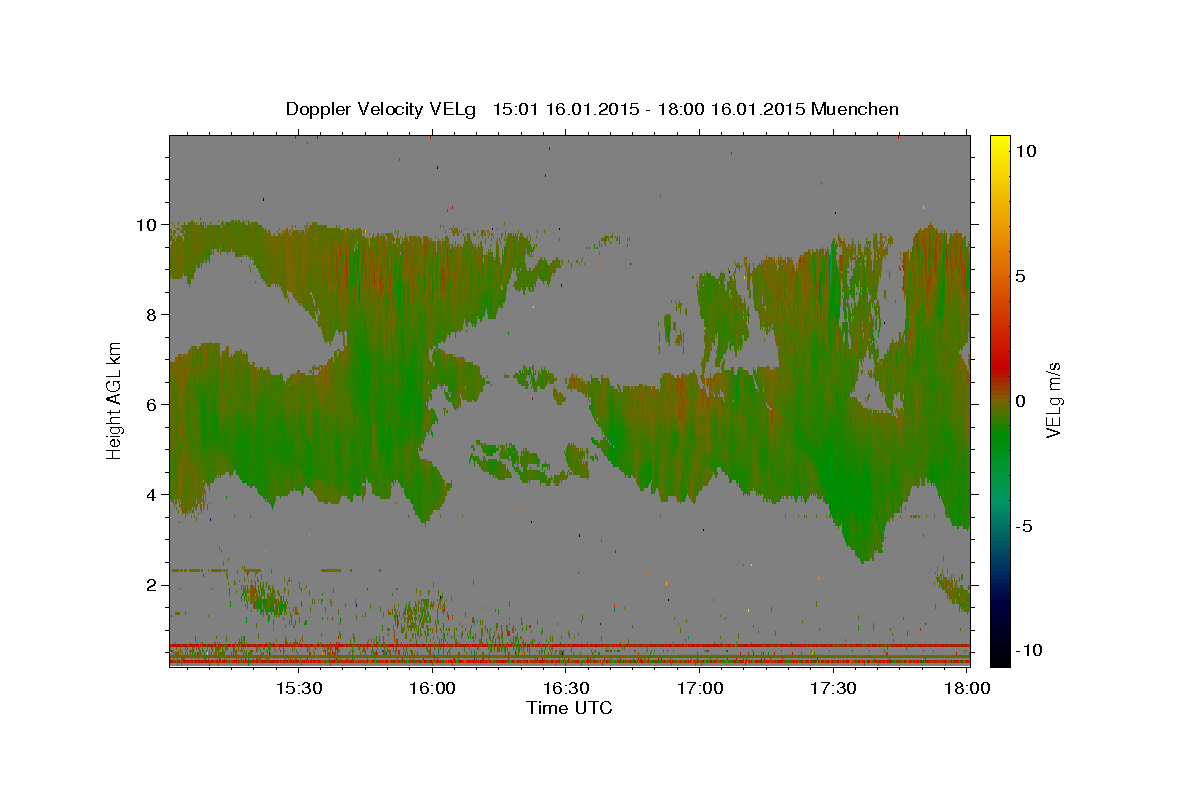Click the height tick label 6

(x=154, y=405)
